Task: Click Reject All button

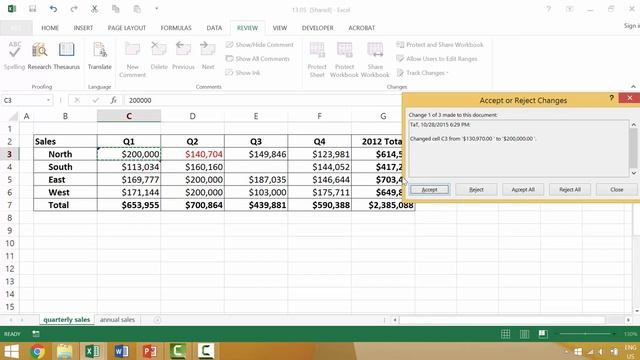Action: click(x=570, y=189)
